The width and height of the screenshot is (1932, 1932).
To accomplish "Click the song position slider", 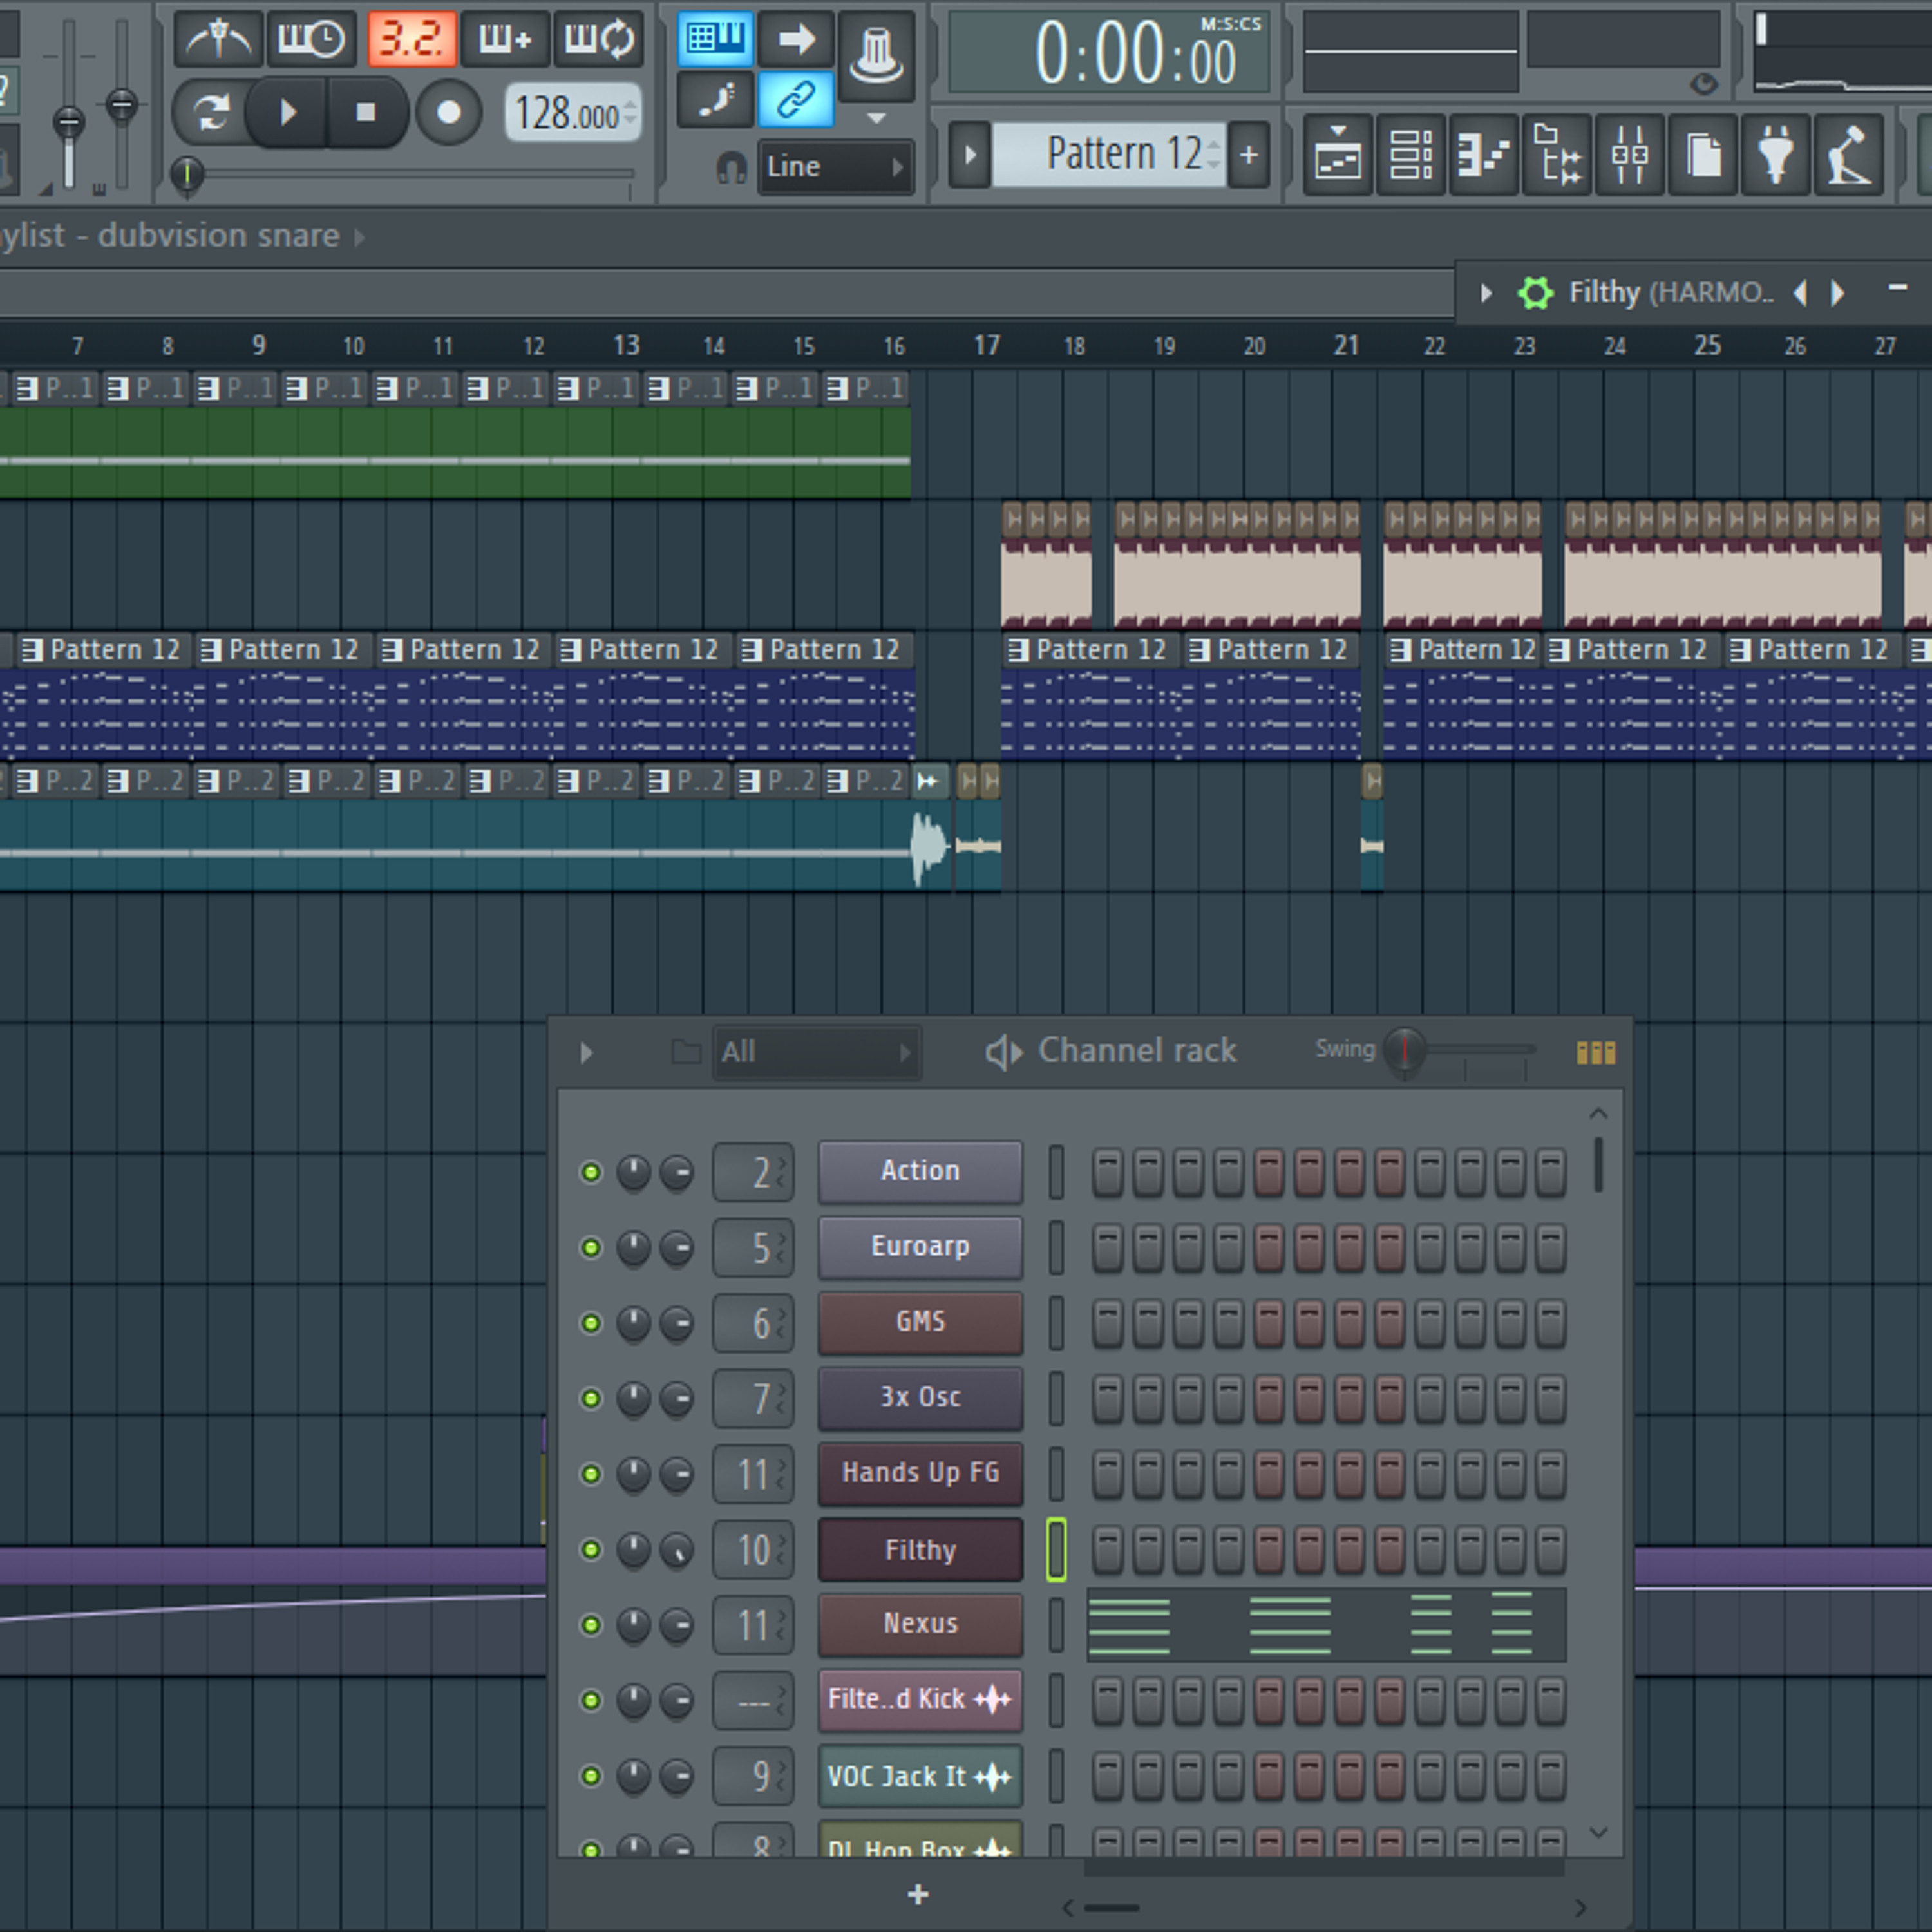I will (x=404, y=174).
